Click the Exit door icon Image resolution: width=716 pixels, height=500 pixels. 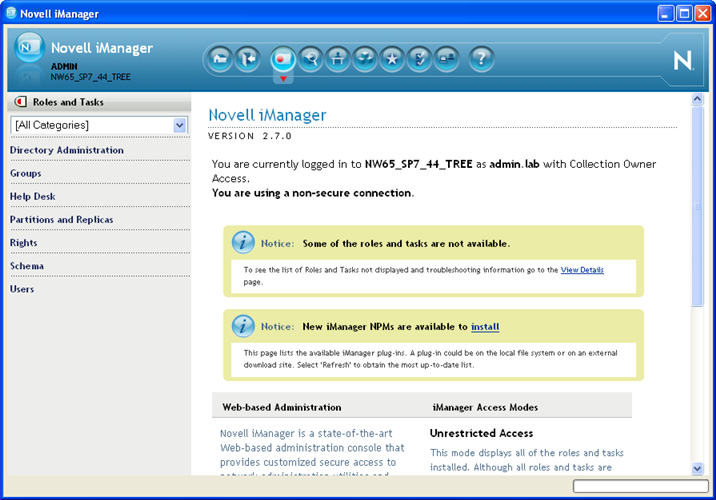[x=247, y=59]
